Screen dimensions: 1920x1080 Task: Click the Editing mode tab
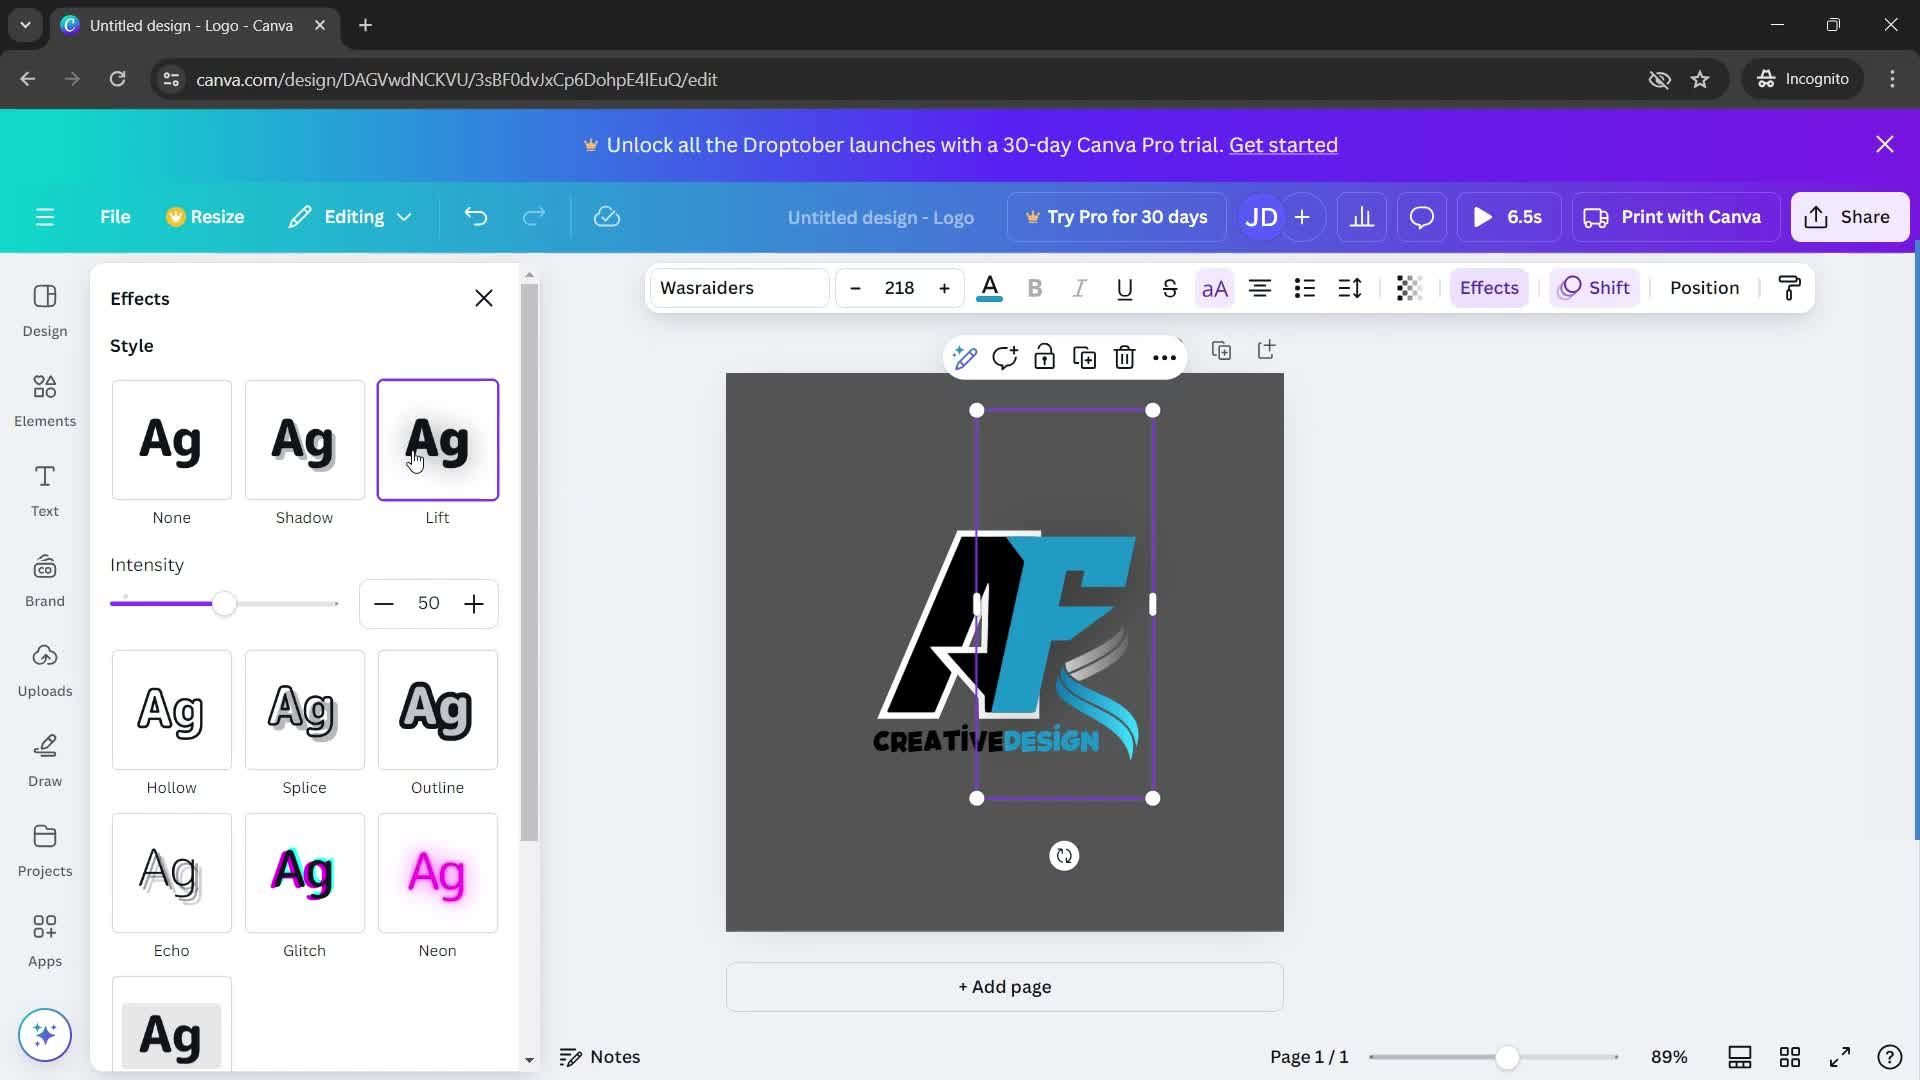[347, 216]
